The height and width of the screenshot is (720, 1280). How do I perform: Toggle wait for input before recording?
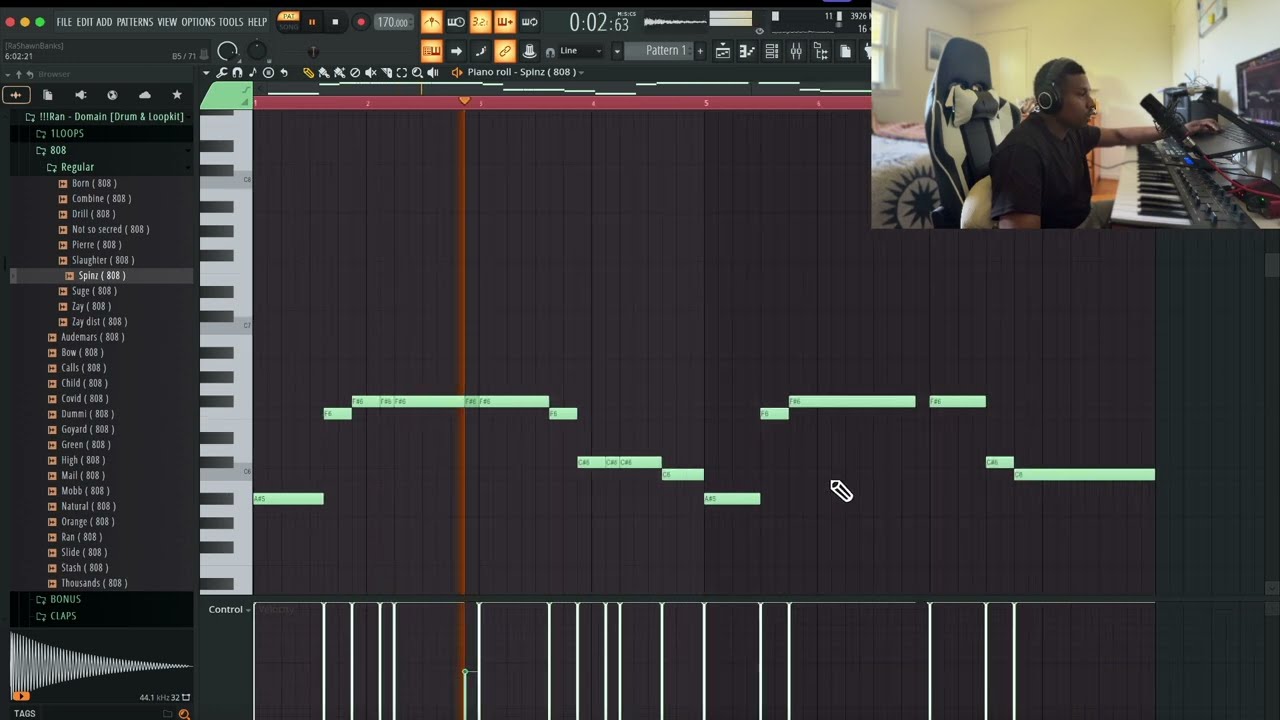tap(456, 22)
